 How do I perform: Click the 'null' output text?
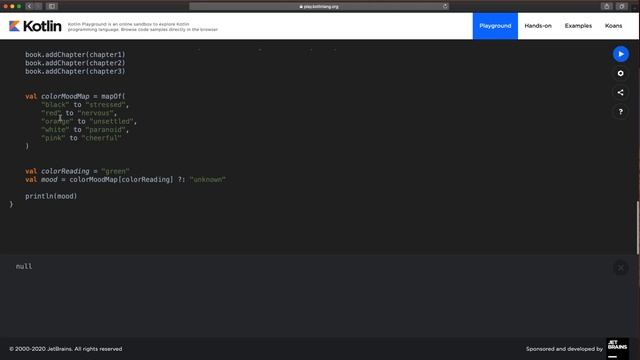click(x=24, y=267)
